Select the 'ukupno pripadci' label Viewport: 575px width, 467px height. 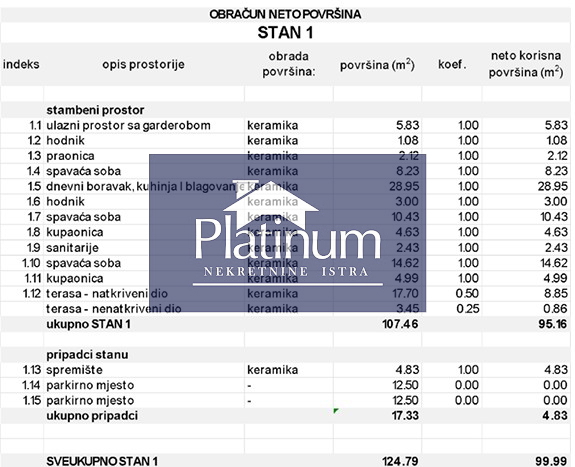coord(92,416)
